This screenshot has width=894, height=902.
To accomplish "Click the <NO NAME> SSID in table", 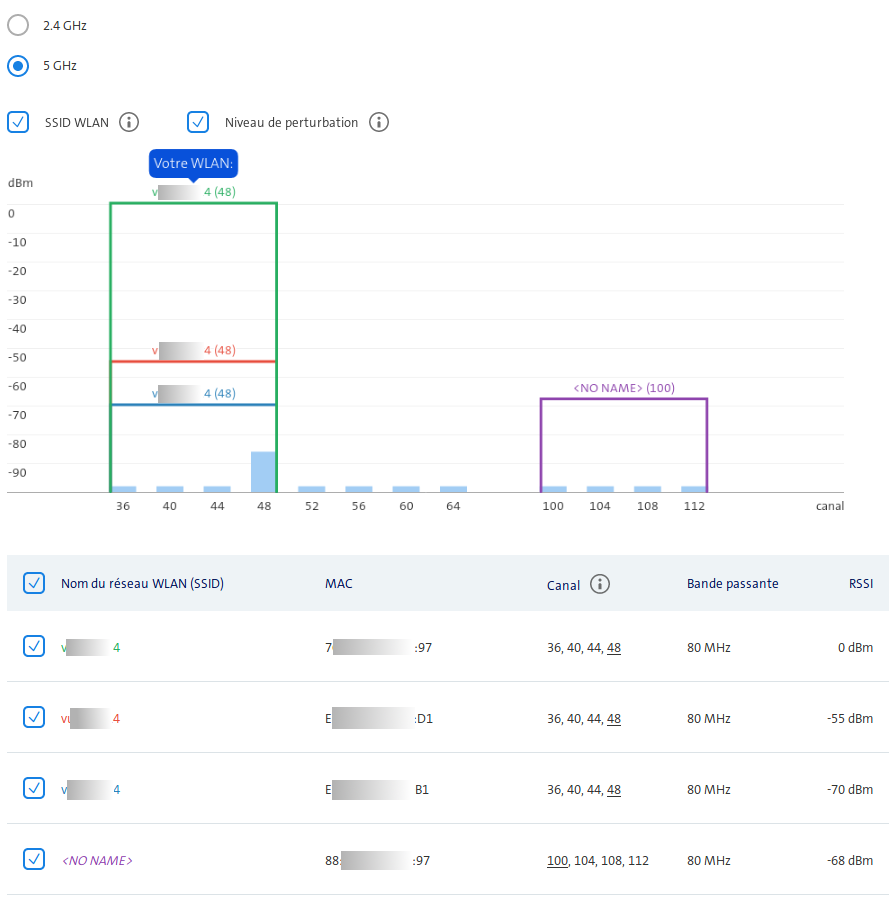I will [x=97, y=860].
